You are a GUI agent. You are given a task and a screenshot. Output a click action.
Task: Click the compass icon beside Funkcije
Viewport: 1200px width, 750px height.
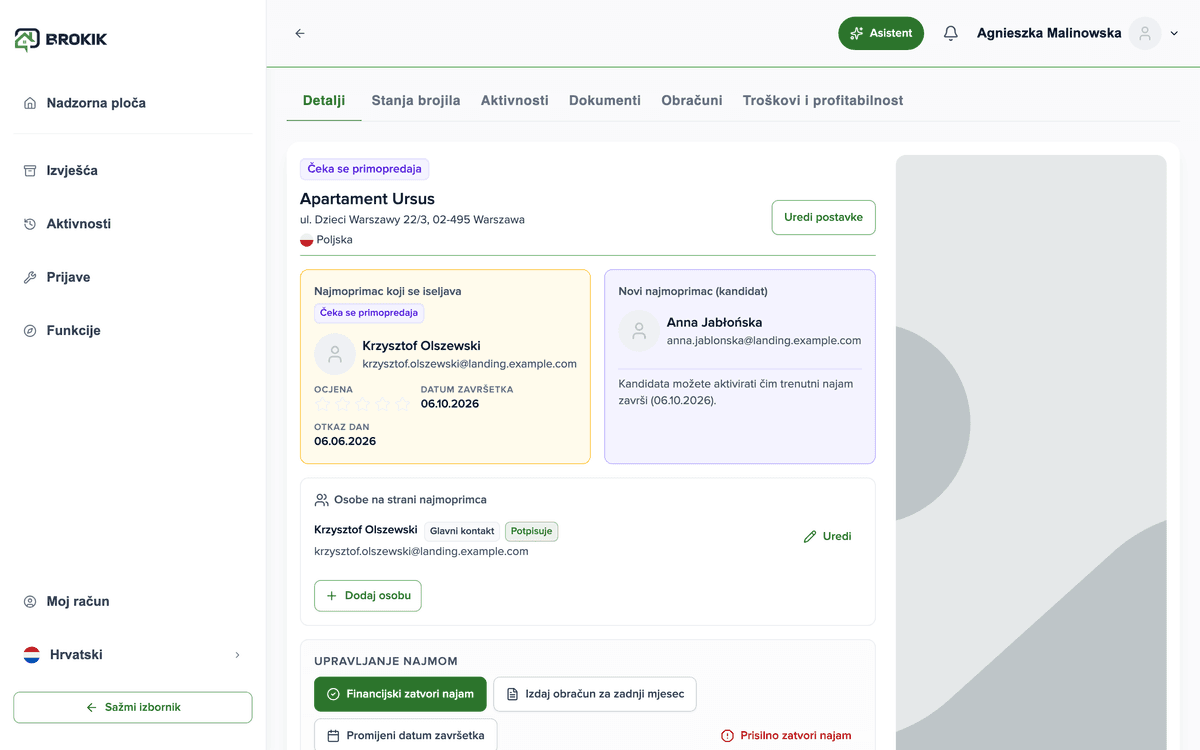[x=30, y=330]
